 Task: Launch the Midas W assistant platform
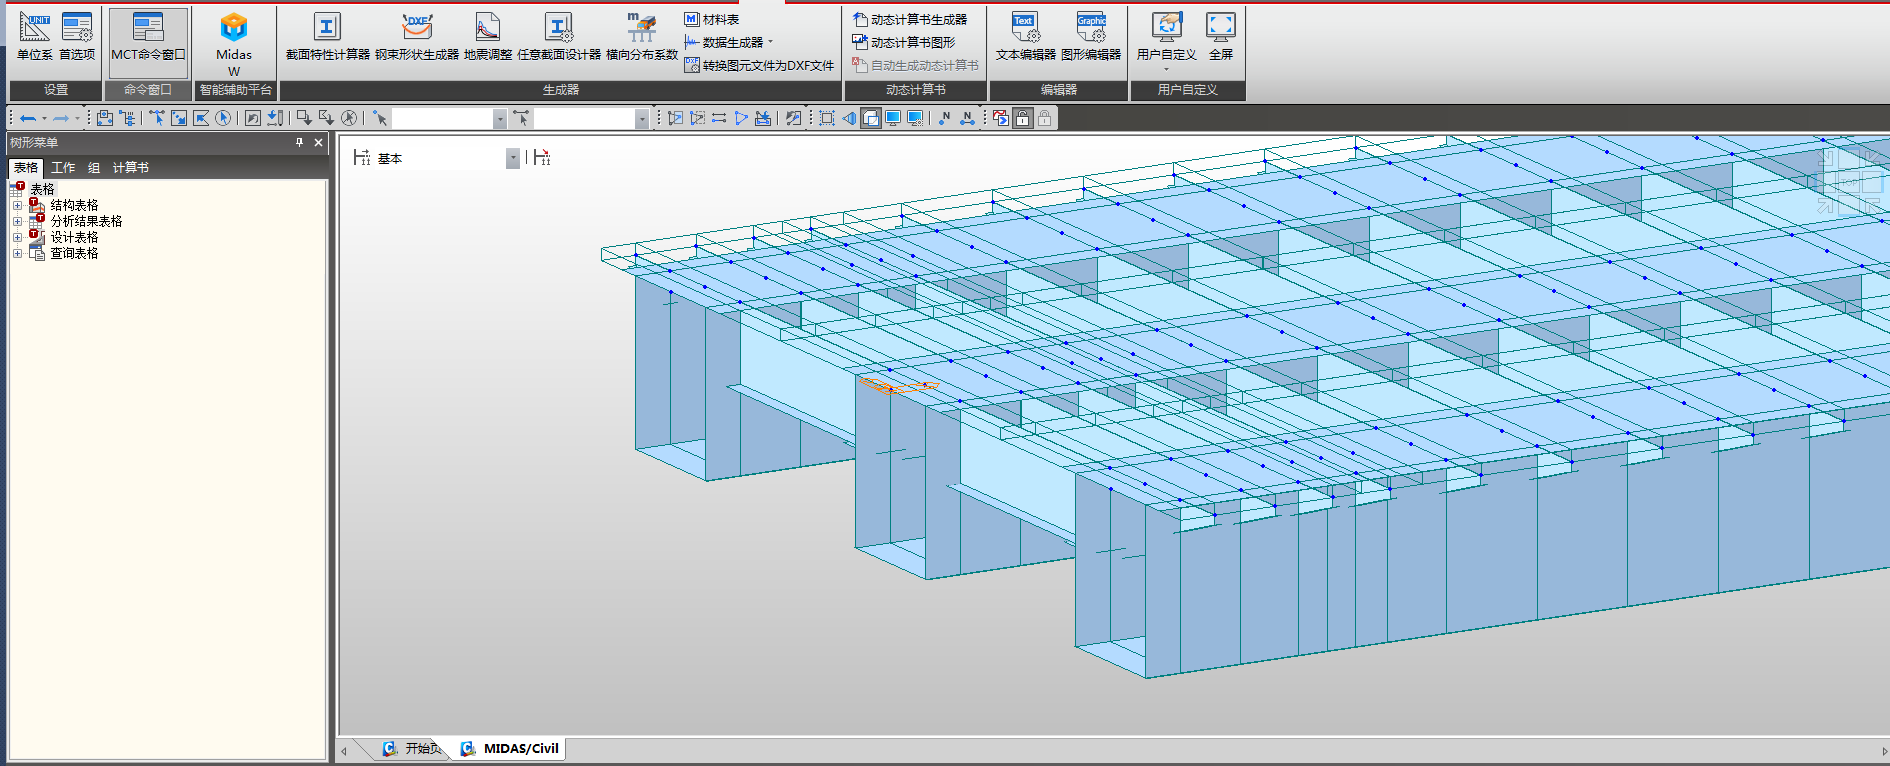click(233, 40)
